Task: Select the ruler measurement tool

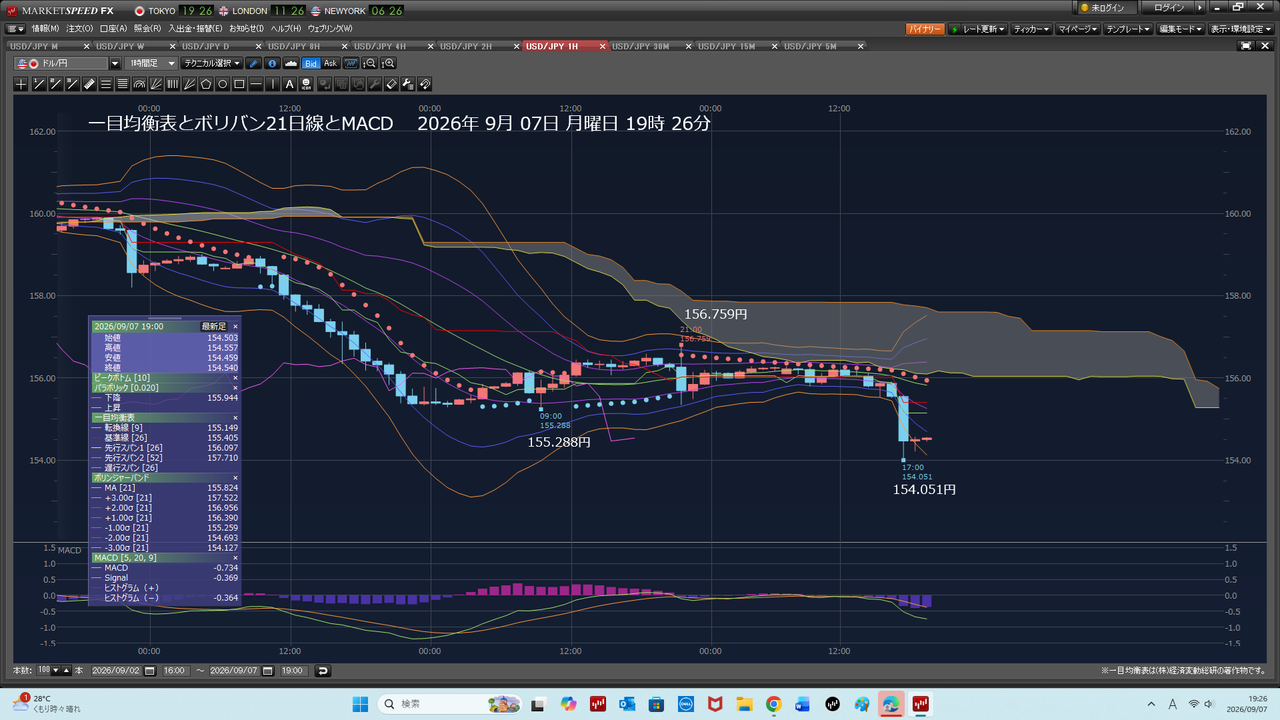Action: 88,84
